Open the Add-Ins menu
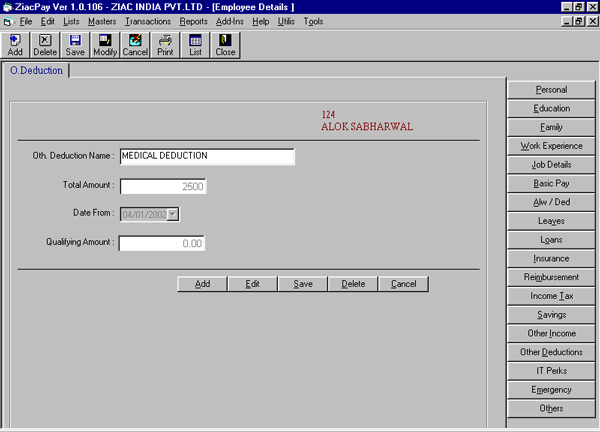The width and height of the screenshot is (600, 432). point(230,21)
